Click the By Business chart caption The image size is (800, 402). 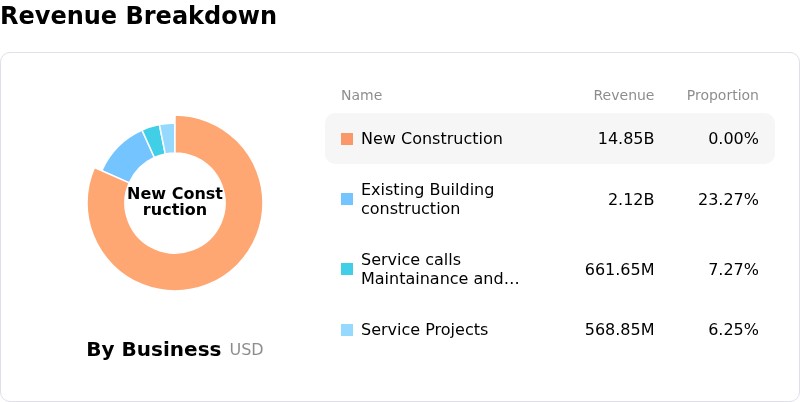[x=154, y=349]
